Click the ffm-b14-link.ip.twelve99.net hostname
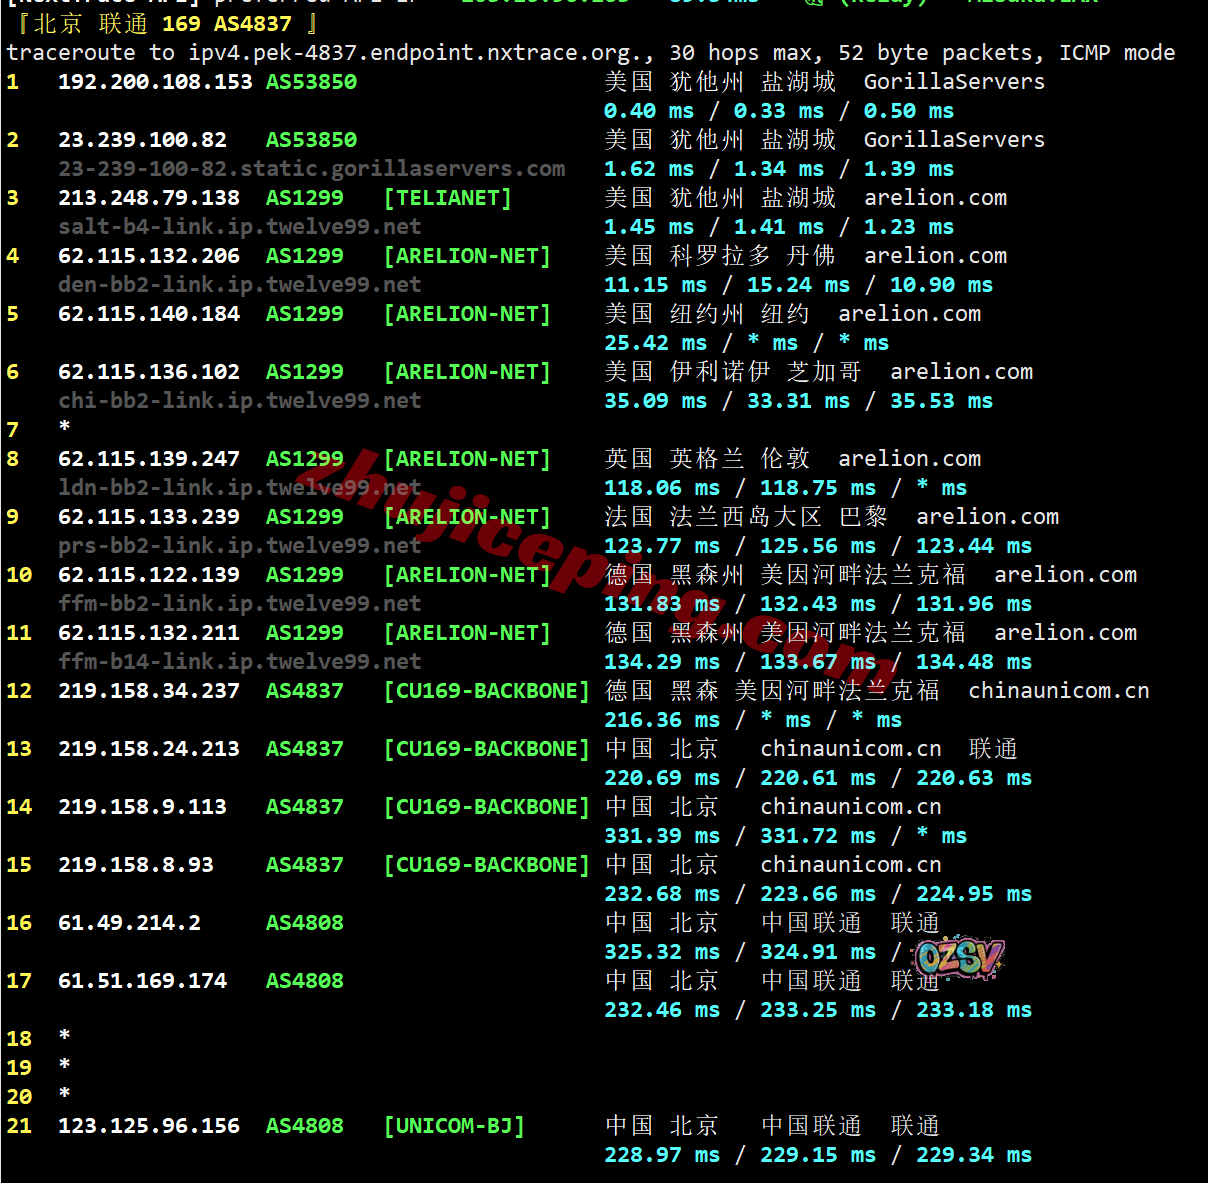Image resolution: width=1208 pixels, height=1183 pixels. pos(239,662)
